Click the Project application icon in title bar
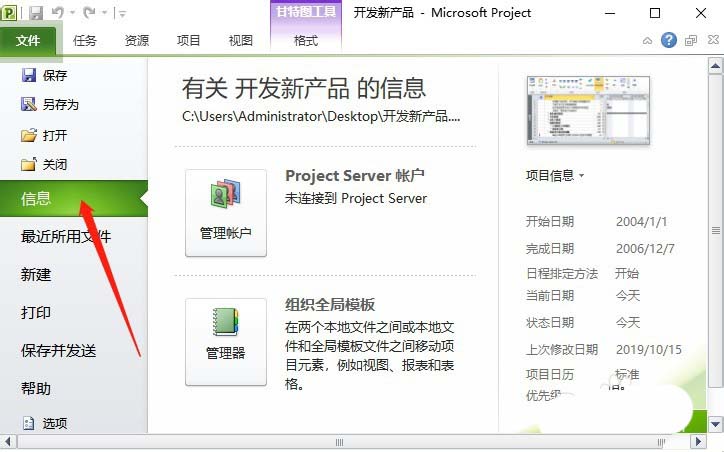724x452 pixels. (9, 12)
